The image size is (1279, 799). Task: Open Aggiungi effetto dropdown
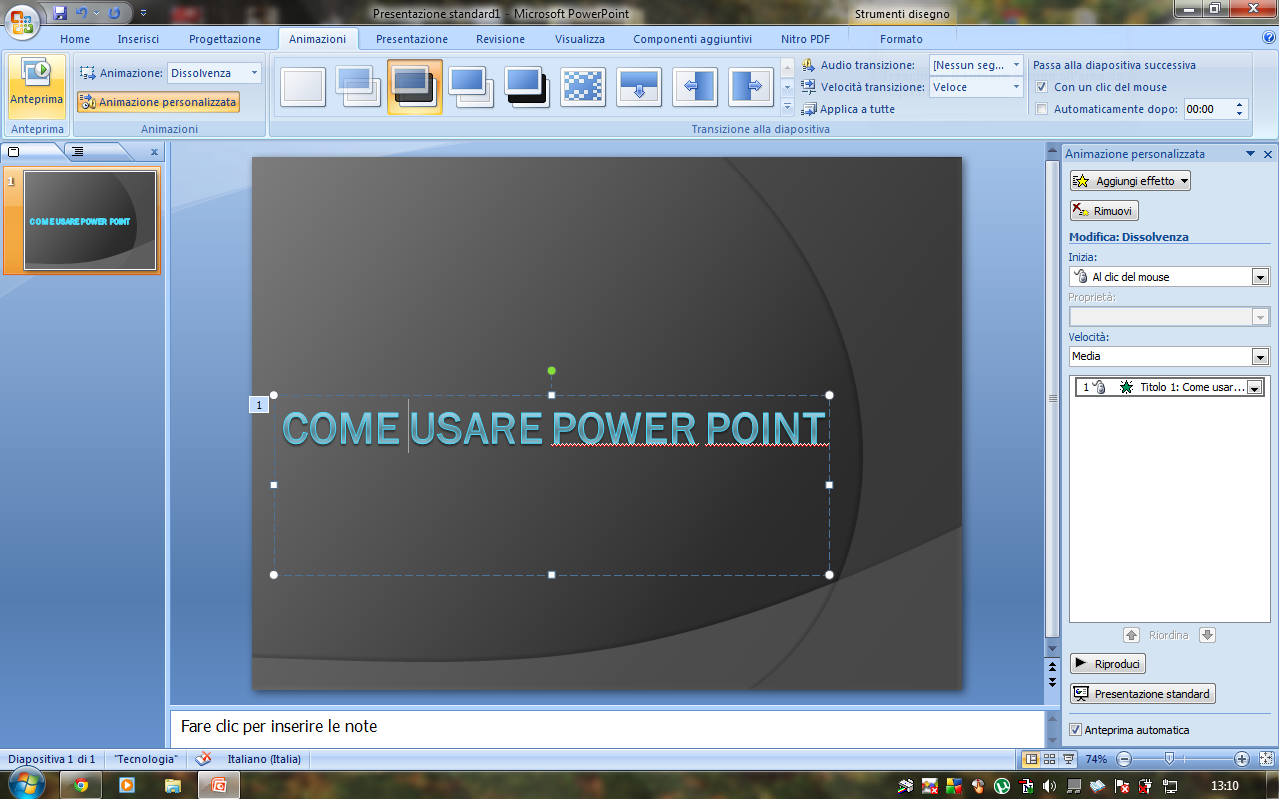pyautogui.click(x=1130, y=181)
